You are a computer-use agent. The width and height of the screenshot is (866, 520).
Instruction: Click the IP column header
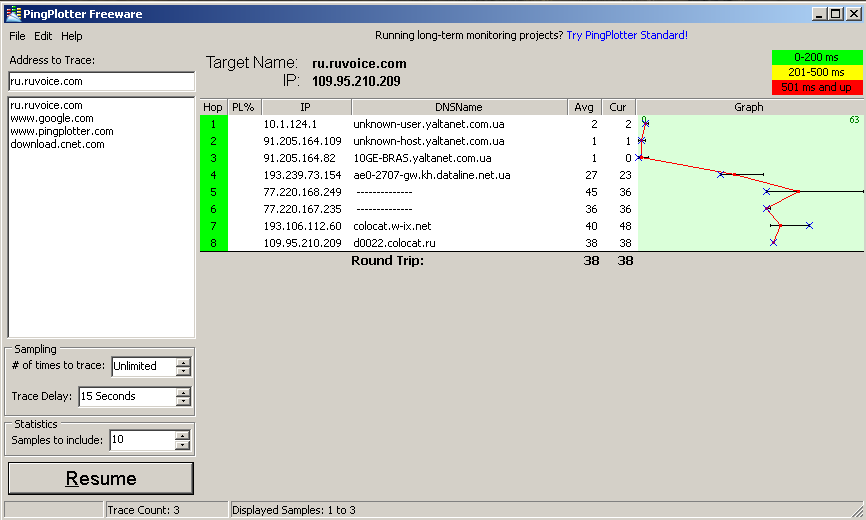pyautogui.click(x=306, y=107)
